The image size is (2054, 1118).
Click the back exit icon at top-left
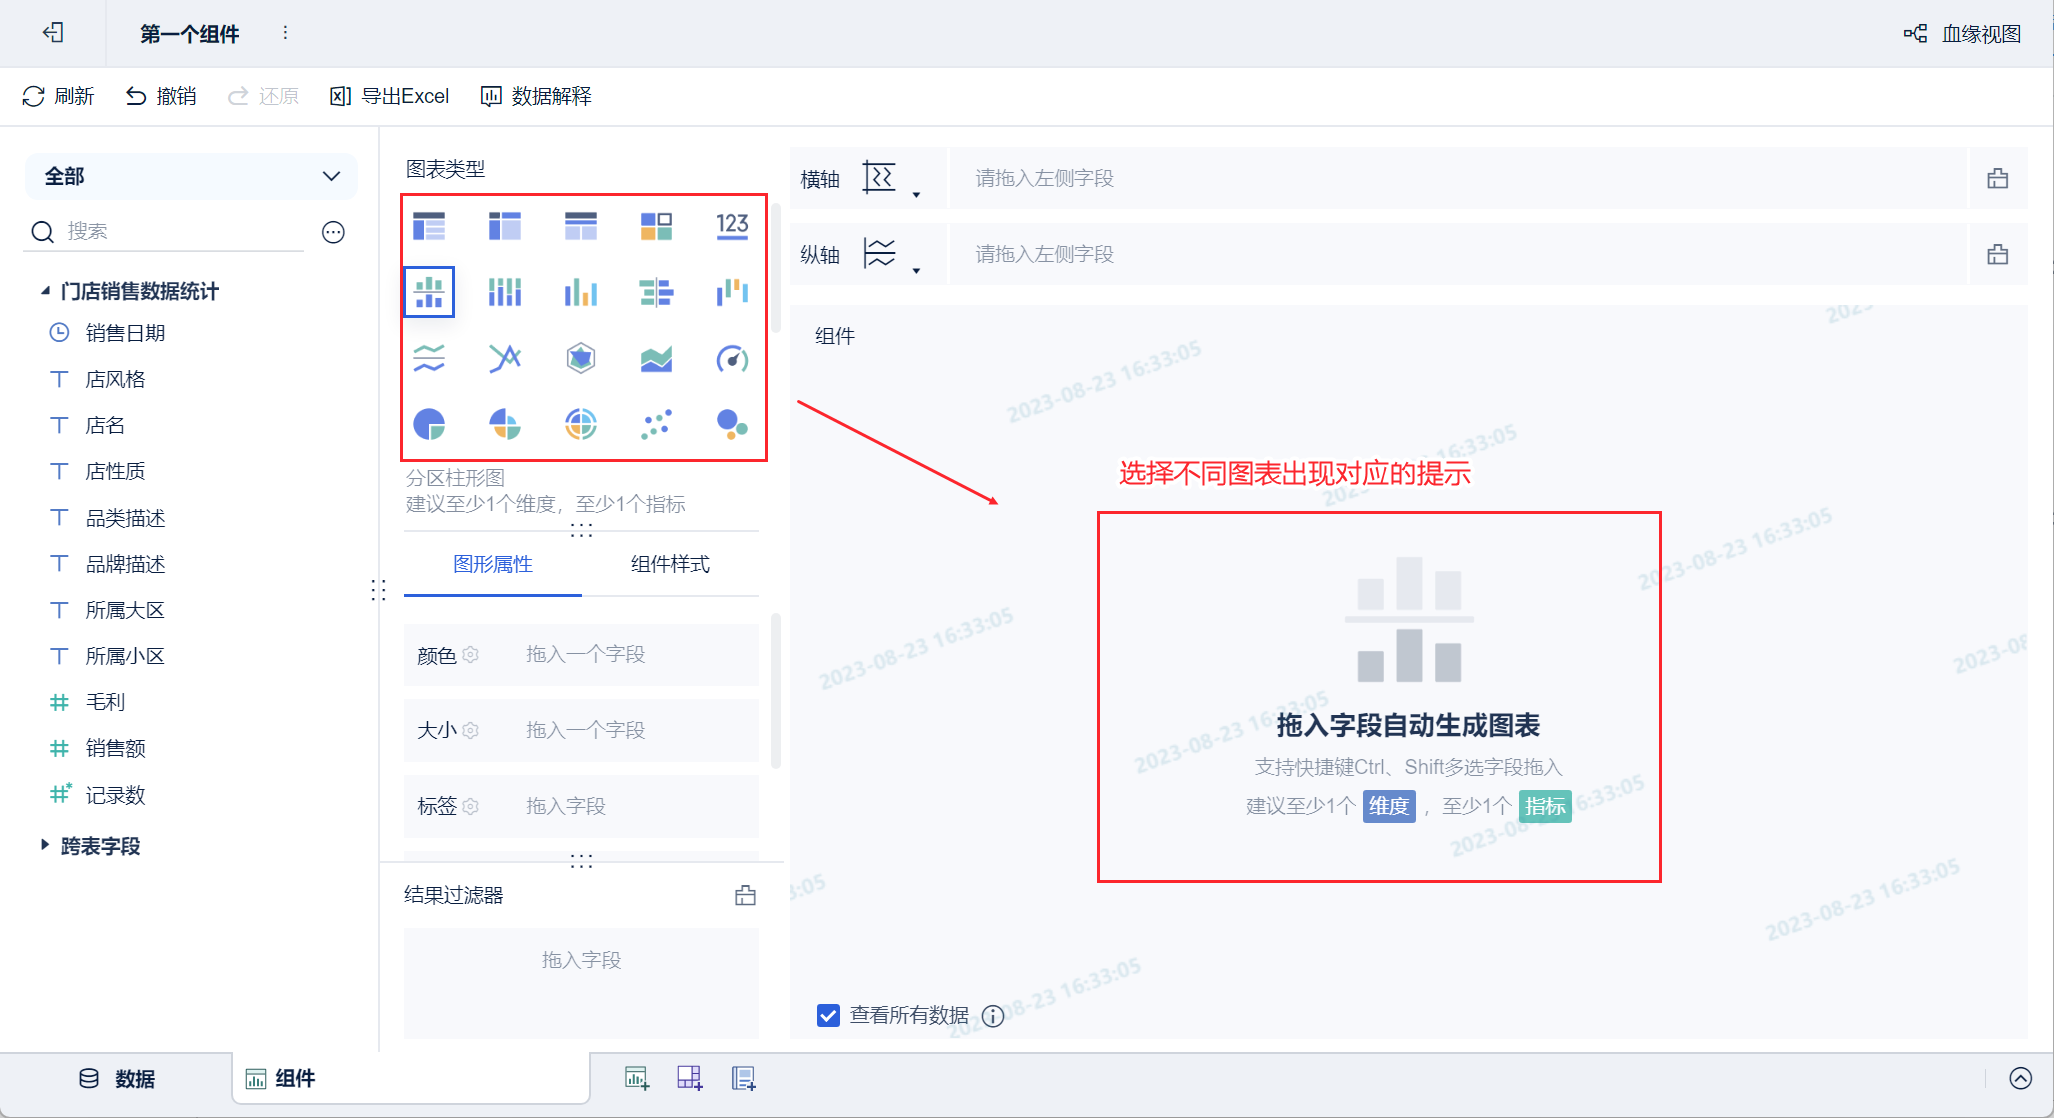click(53, 33)
